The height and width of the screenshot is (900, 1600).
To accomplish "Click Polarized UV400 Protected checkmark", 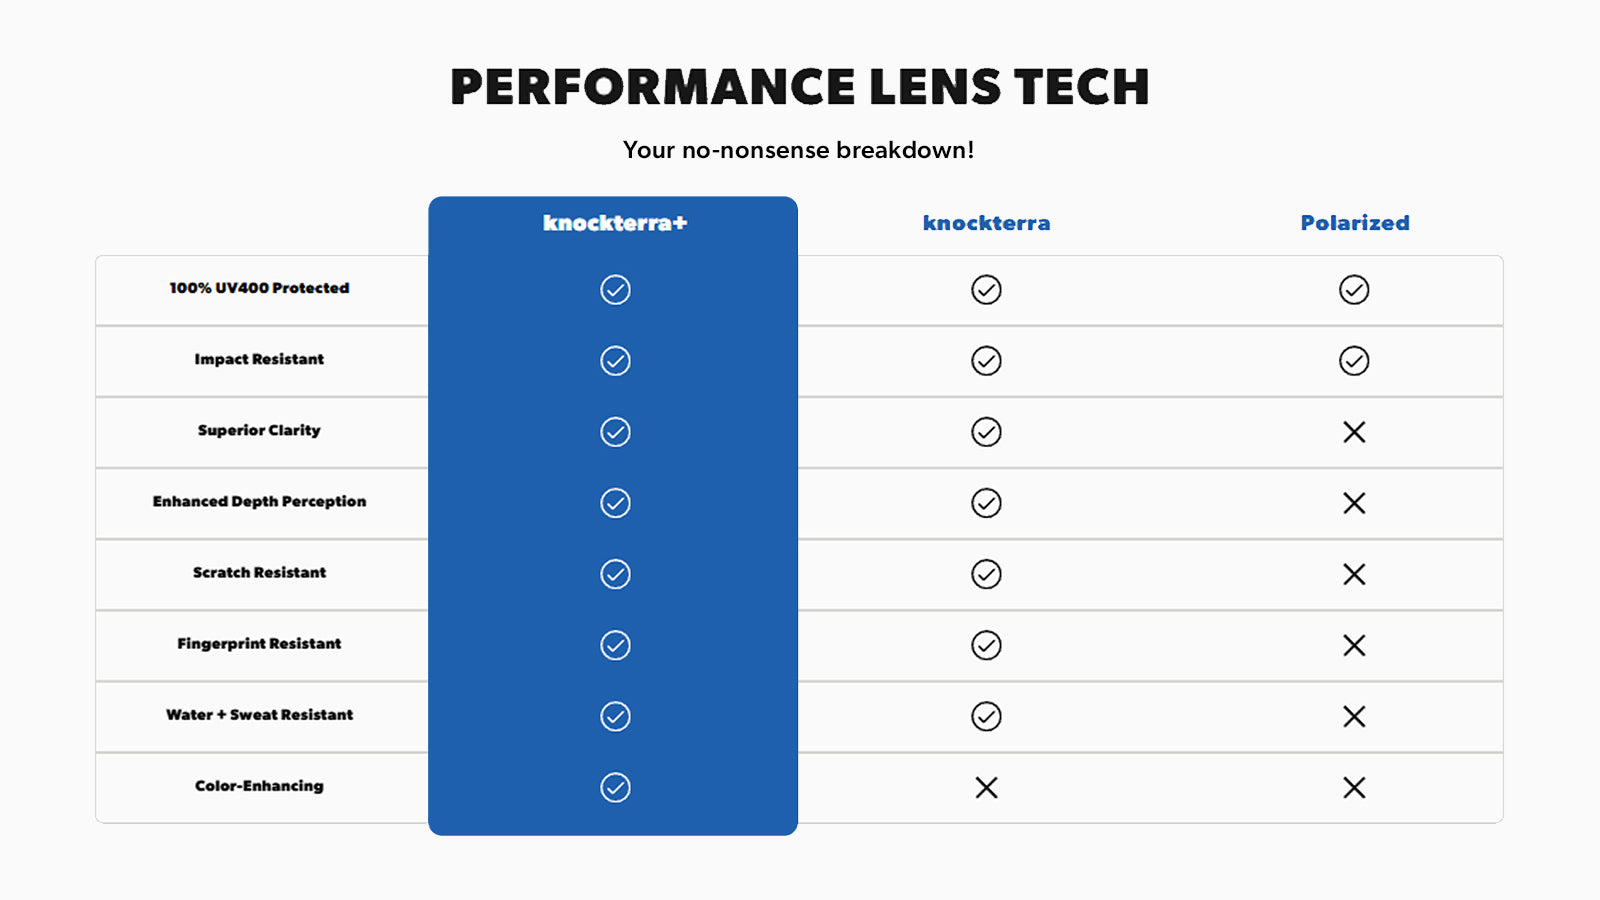I will coord(1354,290).
